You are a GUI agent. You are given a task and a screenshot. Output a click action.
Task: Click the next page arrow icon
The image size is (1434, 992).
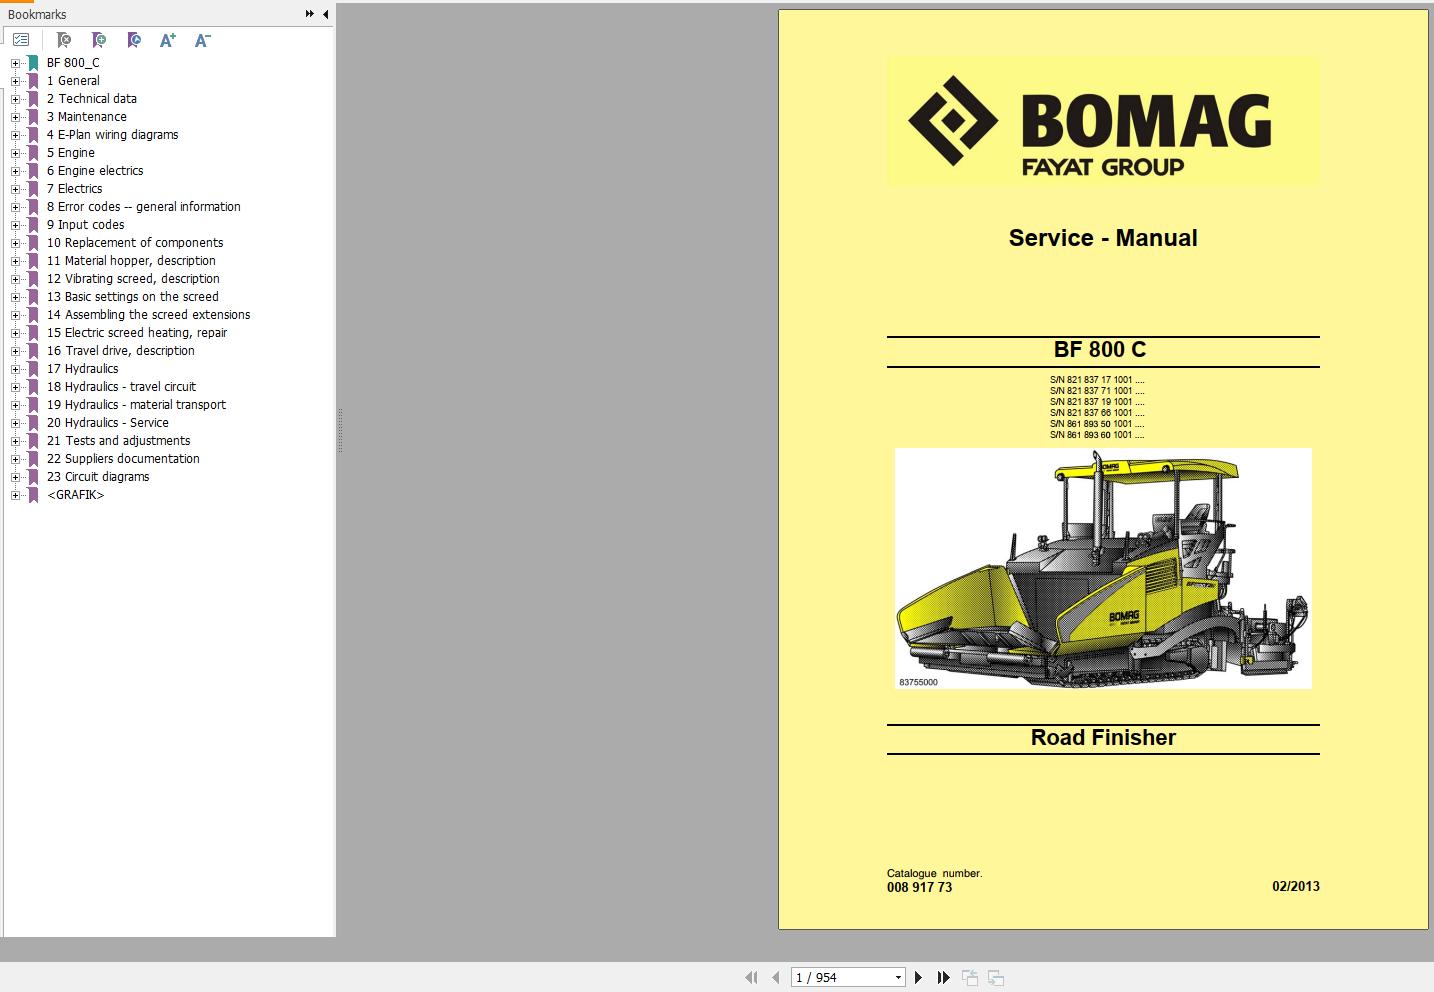click(918, 977)
